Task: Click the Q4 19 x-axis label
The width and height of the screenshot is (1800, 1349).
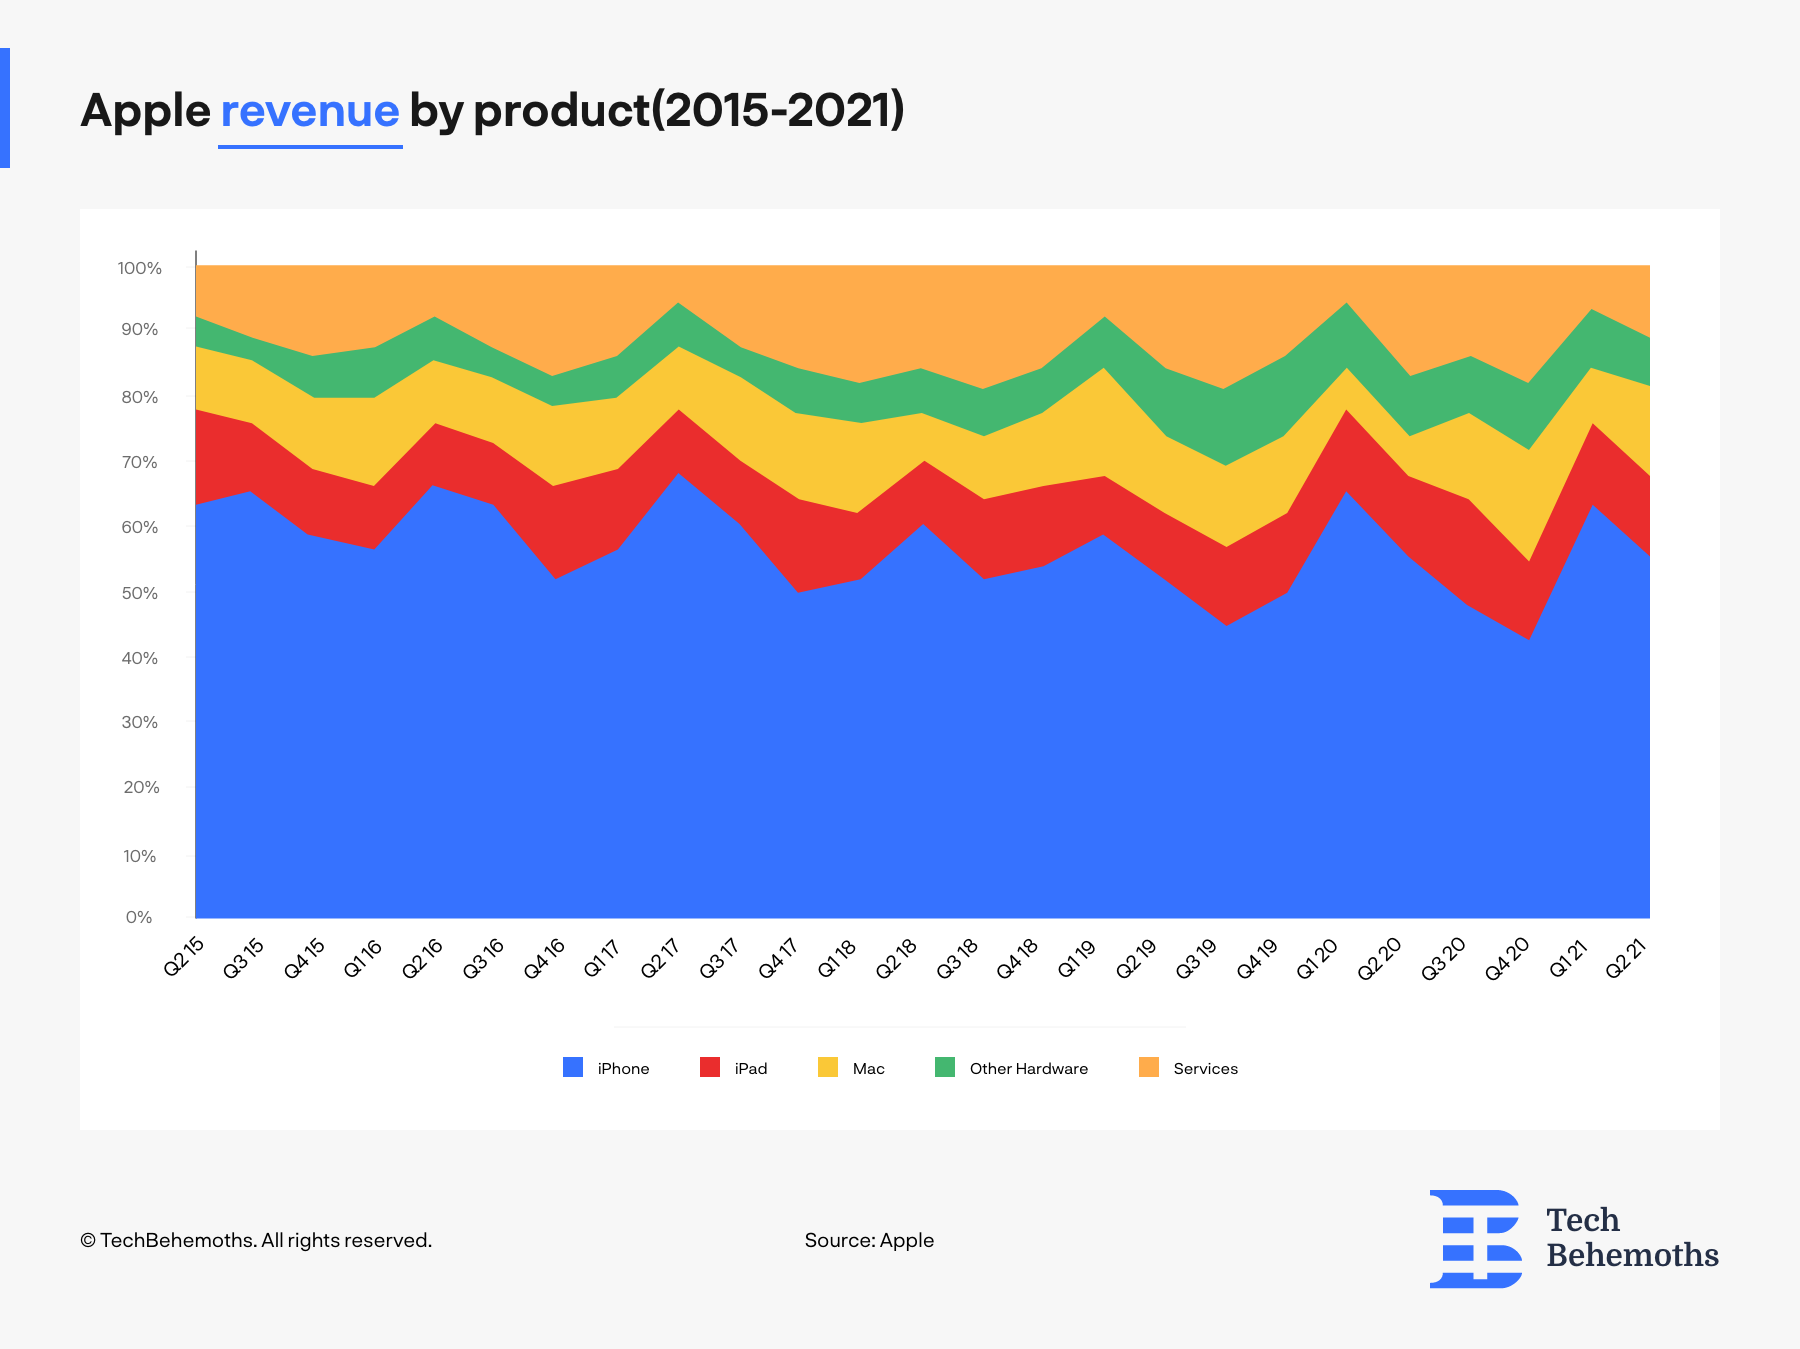Action: 1259,957
